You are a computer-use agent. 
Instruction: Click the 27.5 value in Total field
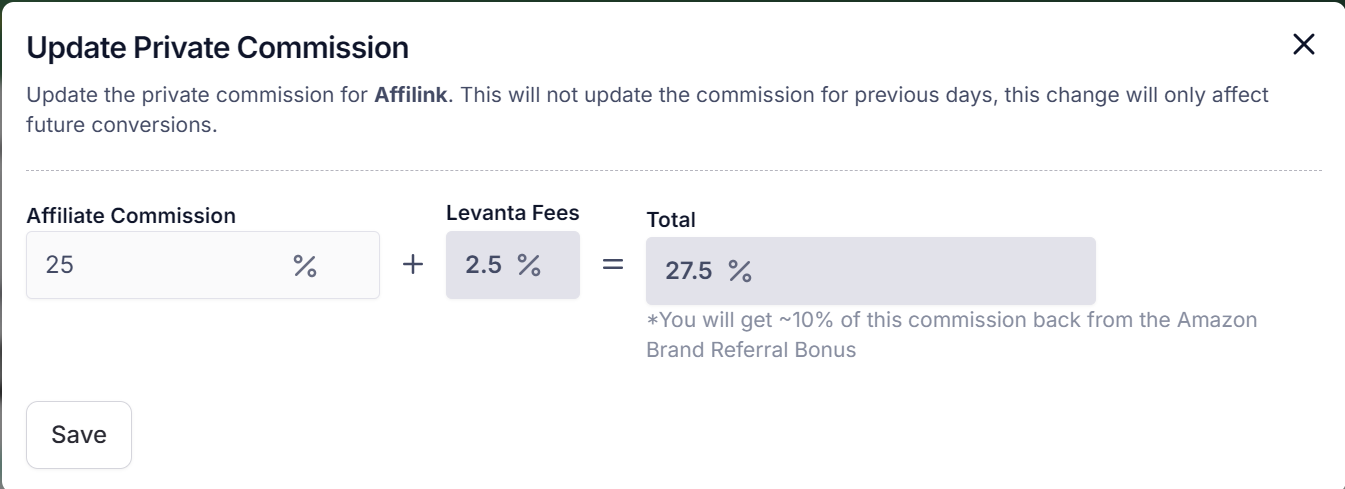point(688,271)
